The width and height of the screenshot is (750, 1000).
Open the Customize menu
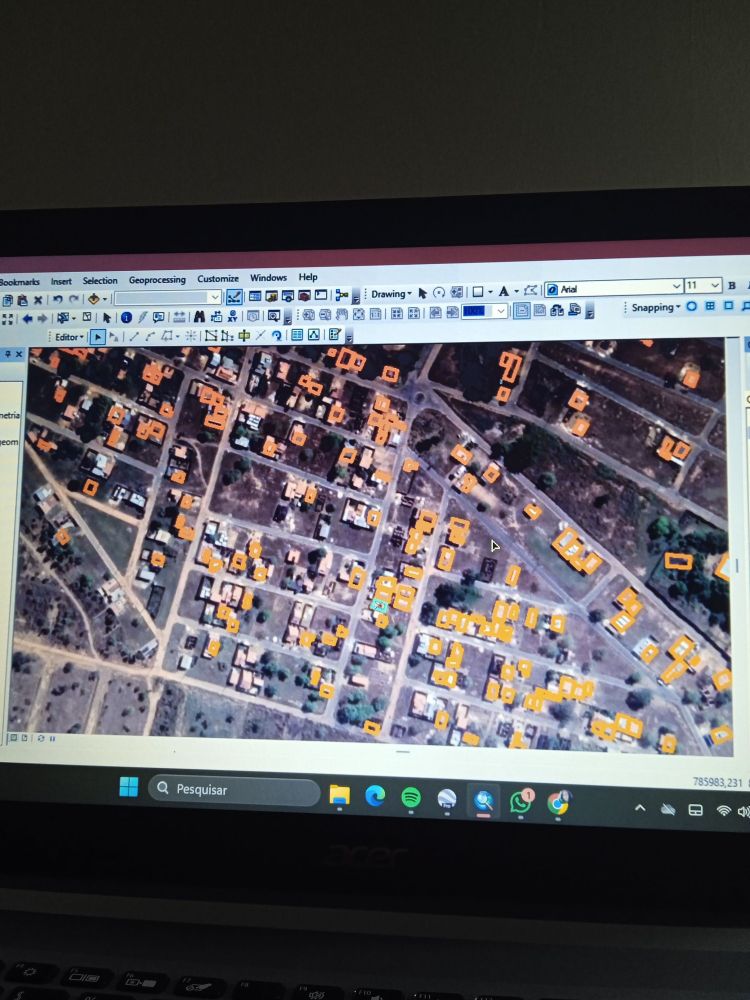pyautogui.click(x=217, y=279)
